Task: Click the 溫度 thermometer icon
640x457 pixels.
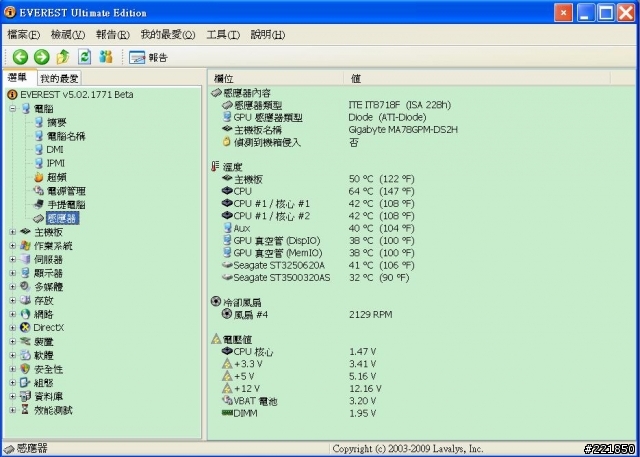Action: tap(216, 166)
